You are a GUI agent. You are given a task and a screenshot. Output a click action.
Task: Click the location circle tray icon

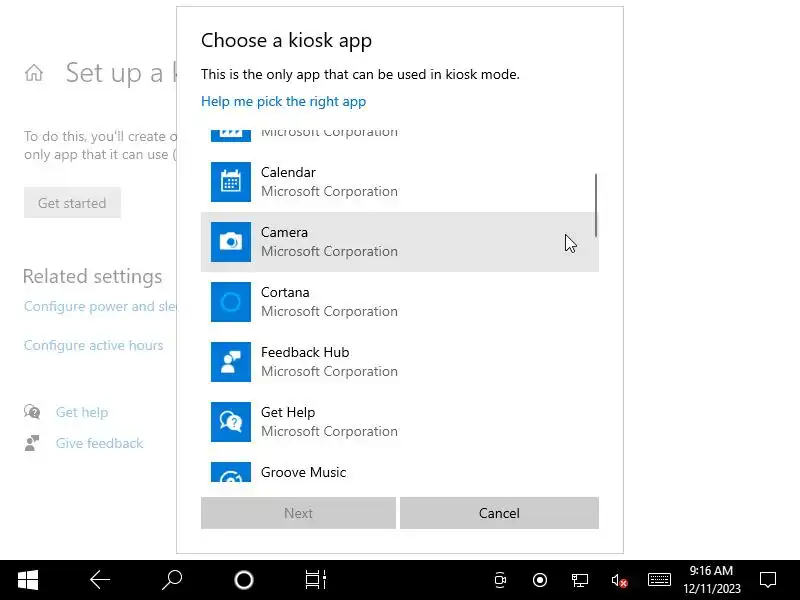tap(540, 580)
